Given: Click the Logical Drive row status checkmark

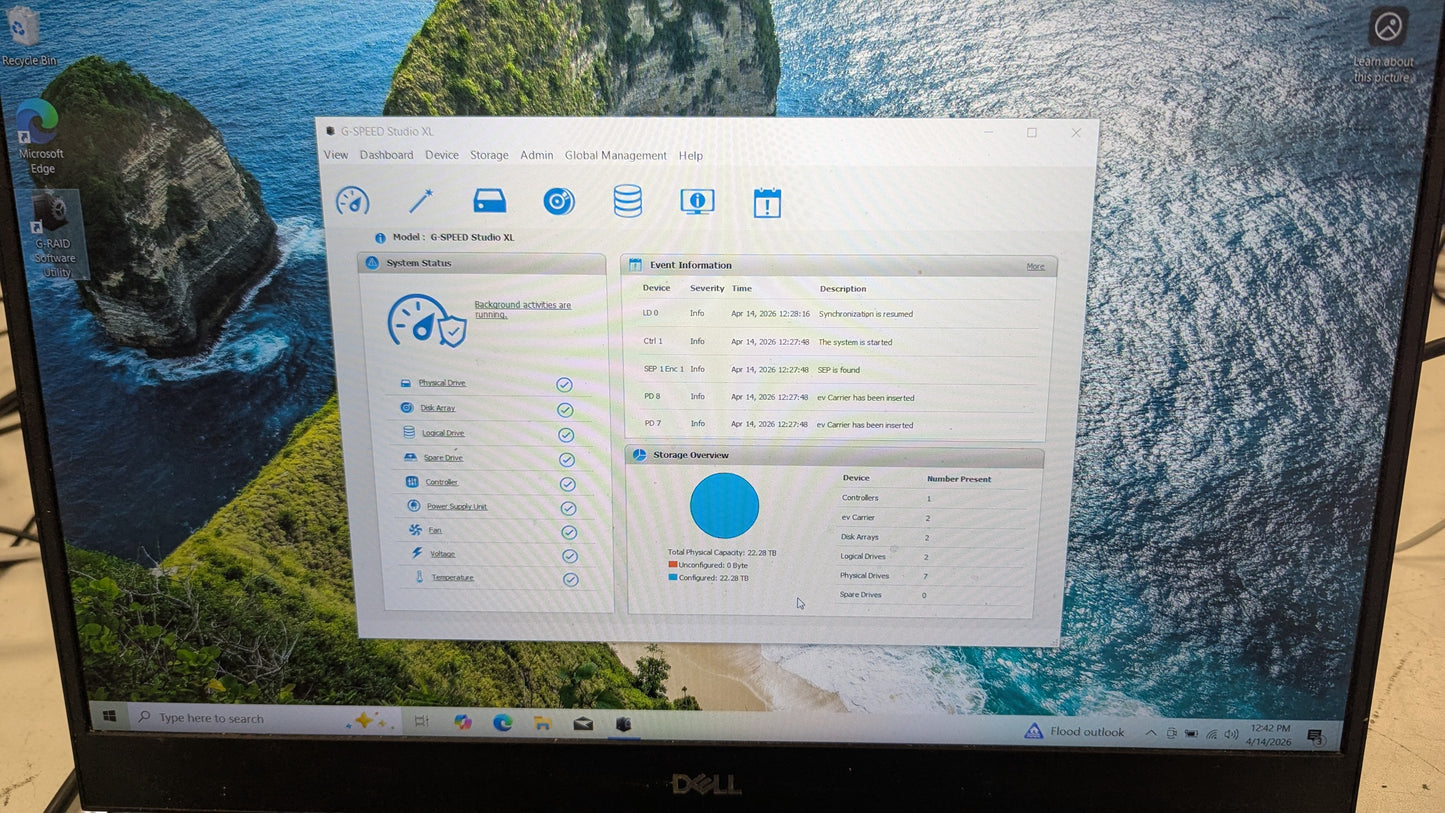Looking at the screenshot, I should click(566, 435).
